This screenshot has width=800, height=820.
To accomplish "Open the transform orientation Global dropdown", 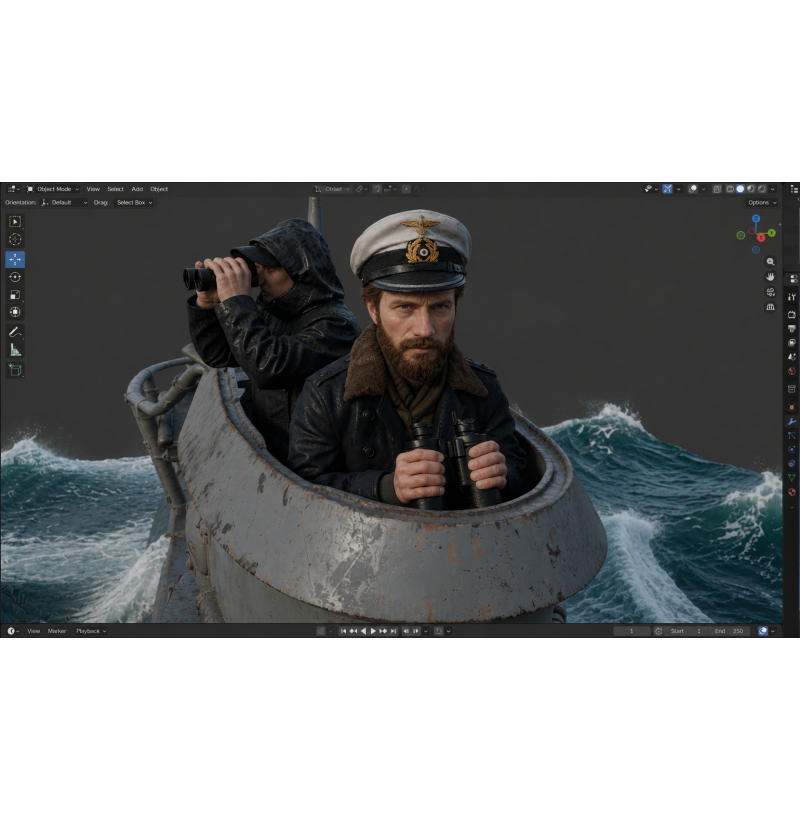I will tap(333, 189).
